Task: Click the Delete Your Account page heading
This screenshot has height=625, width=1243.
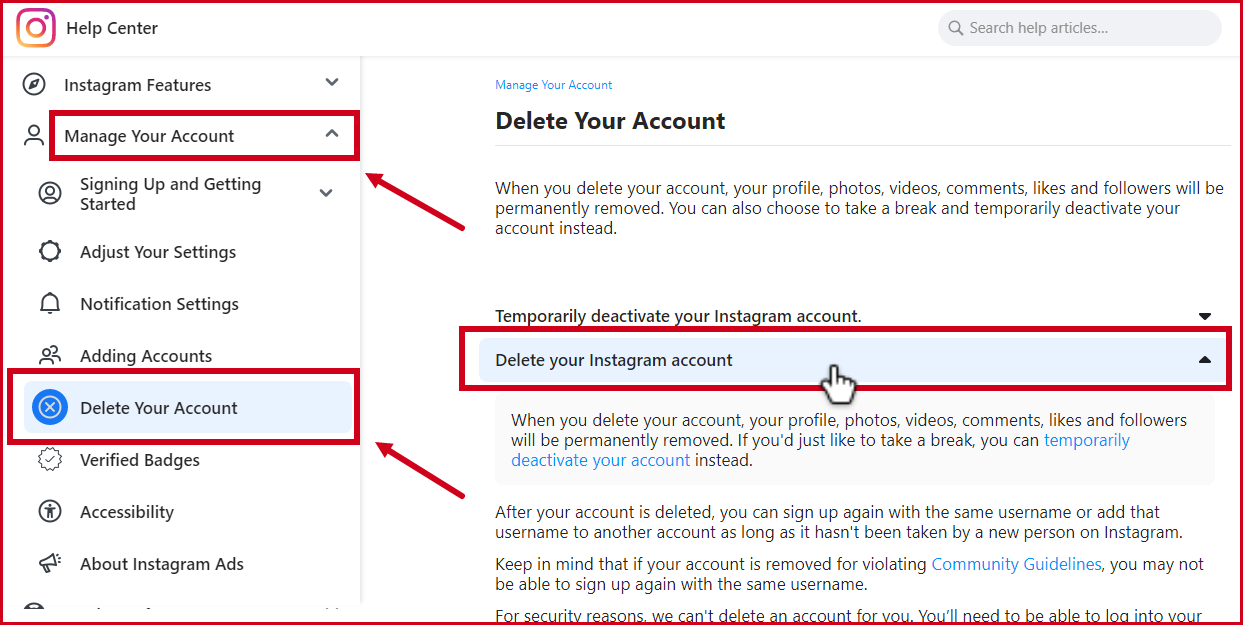Action: [x=610, y=121]
